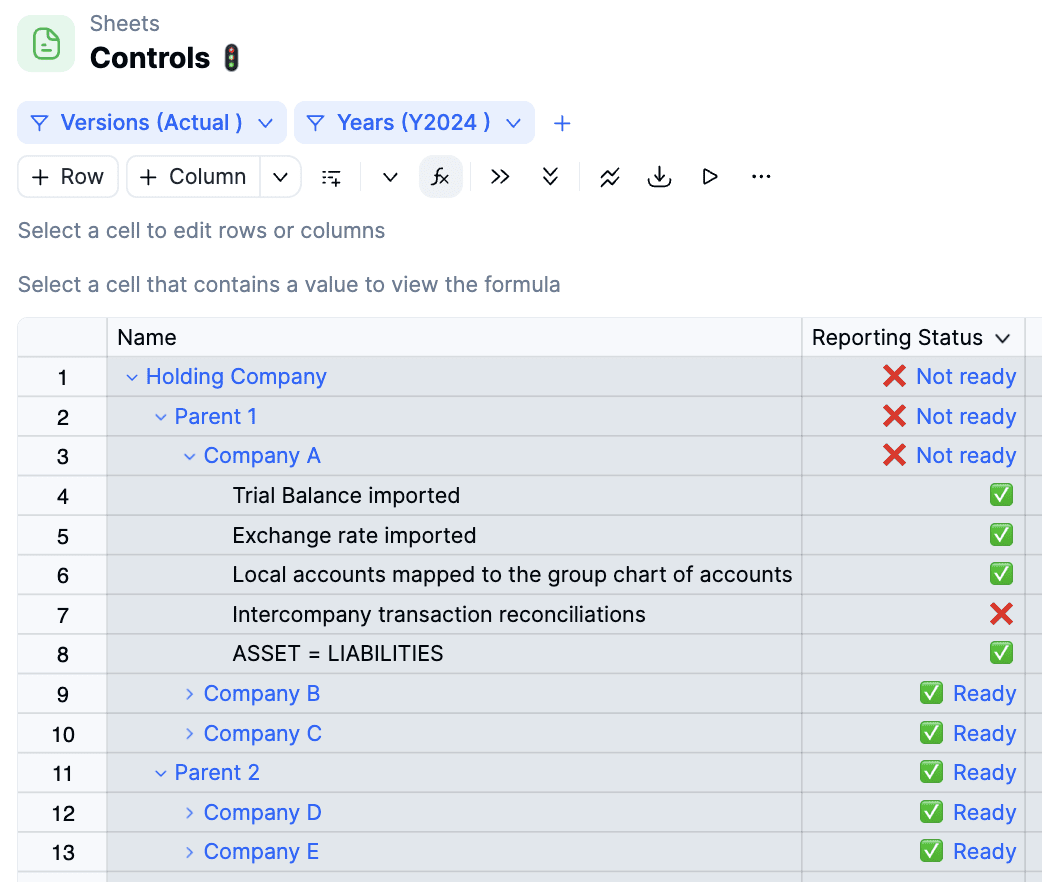Click the + Row button
Image resolution: width=1042 pixels, height=882 pixels.
click(68, 177)
